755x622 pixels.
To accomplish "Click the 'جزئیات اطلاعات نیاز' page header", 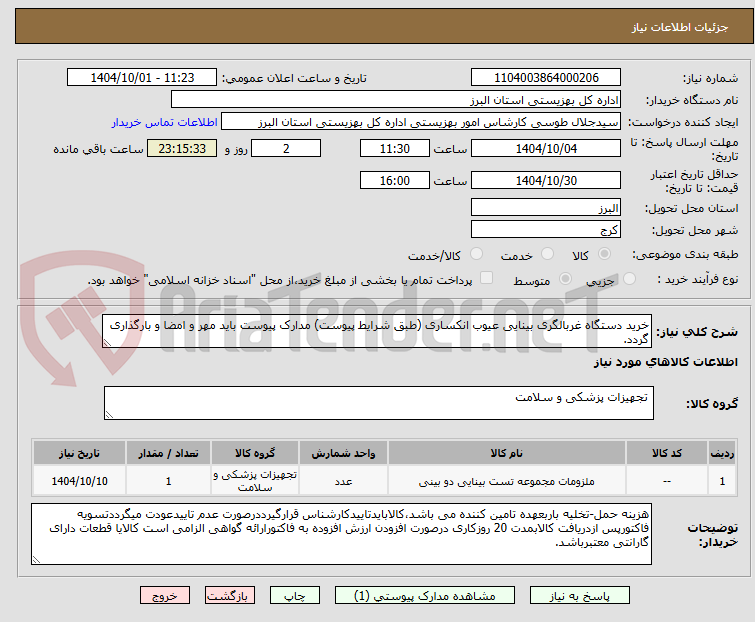I will pos(679,27).
